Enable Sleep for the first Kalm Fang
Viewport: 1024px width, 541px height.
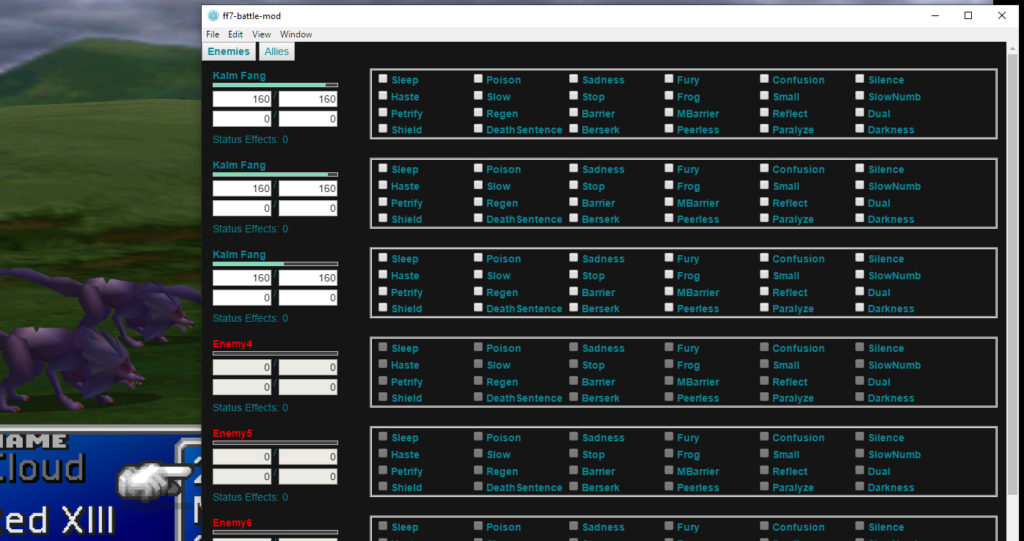tap(383, 79)
